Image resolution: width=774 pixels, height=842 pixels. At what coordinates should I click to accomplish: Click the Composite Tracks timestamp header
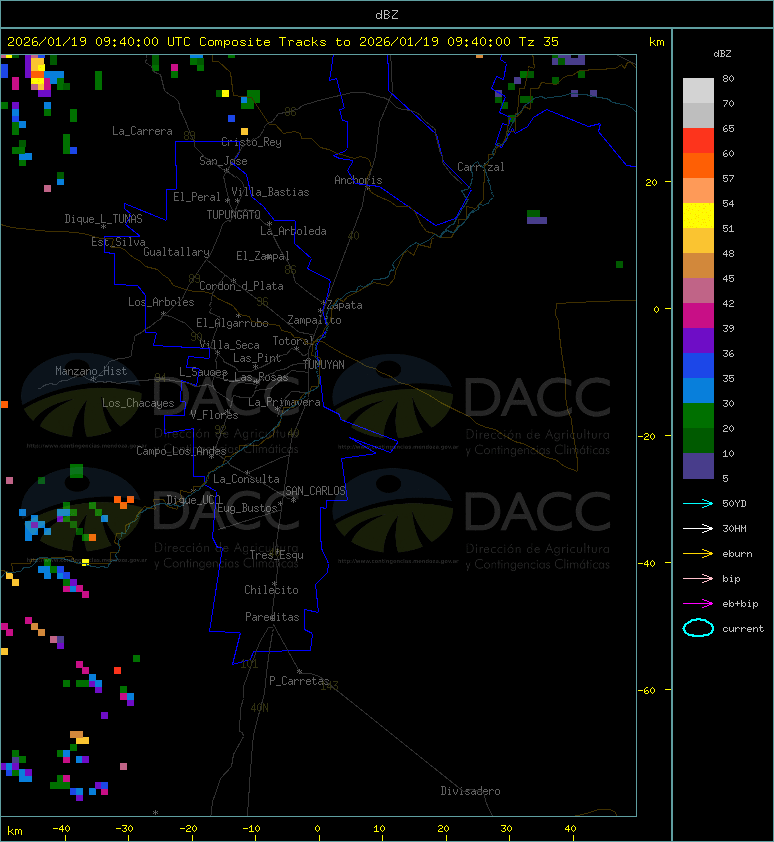(x=283, y=42)
